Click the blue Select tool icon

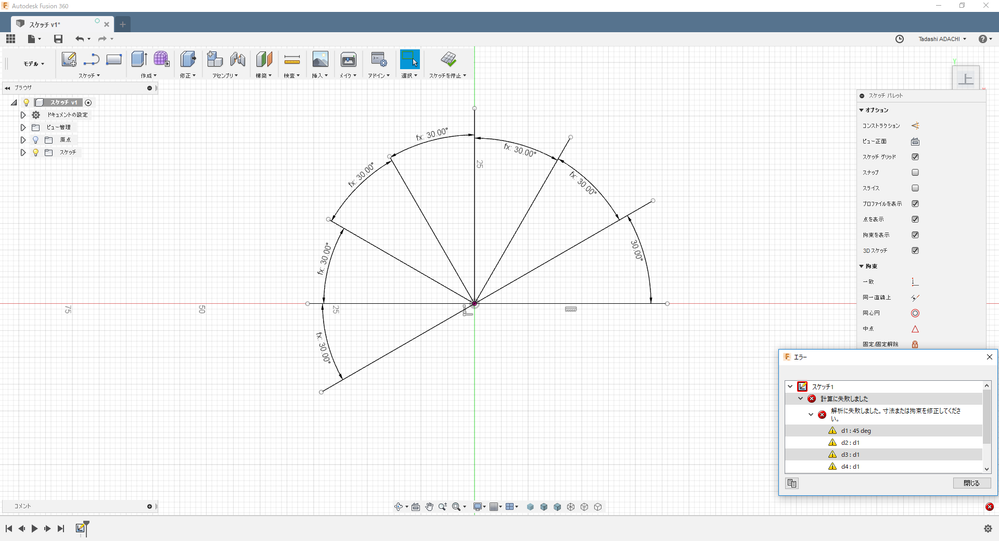click(x=410, y=59)
